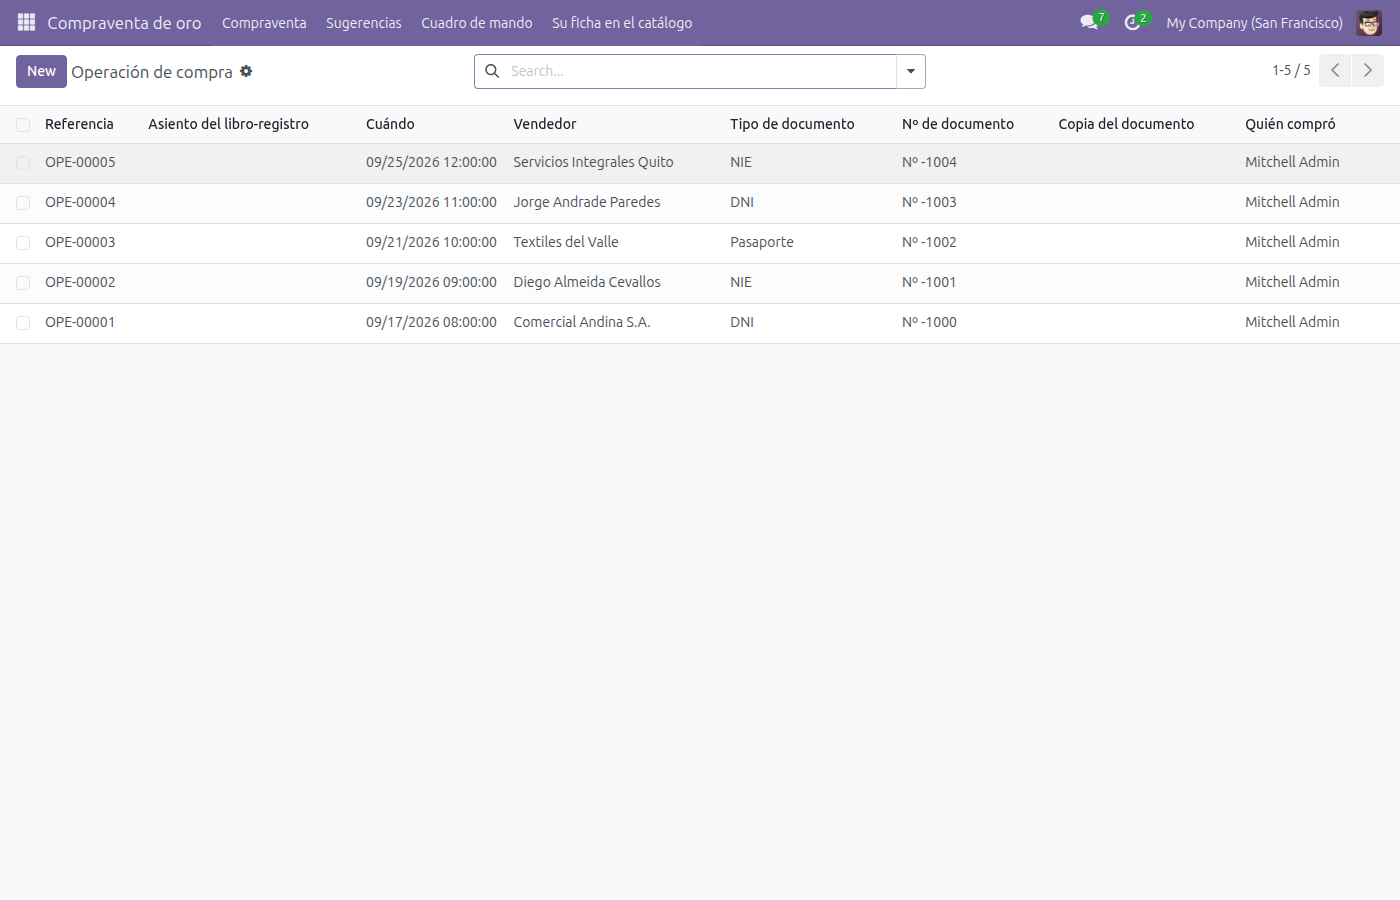Click the 1-5 / 5 pager counter
This screenshot has width=1400, height=900.
pyautogui.click(x=1291, y=70)
